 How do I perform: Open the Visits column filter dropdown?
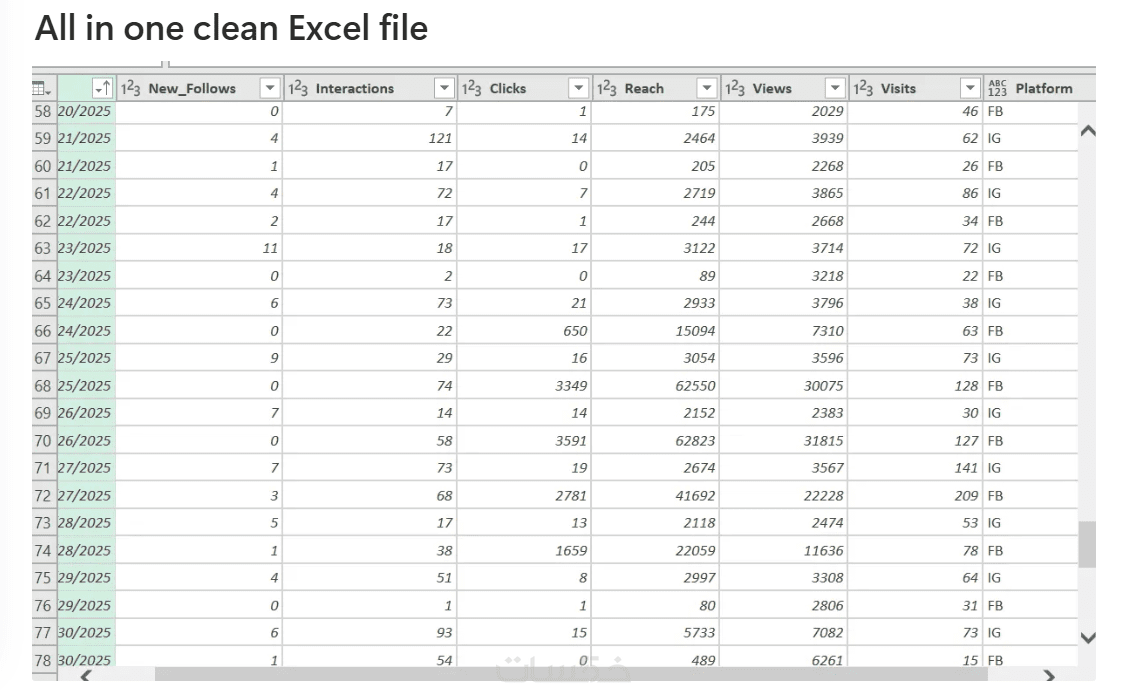[x=969, y=88]
